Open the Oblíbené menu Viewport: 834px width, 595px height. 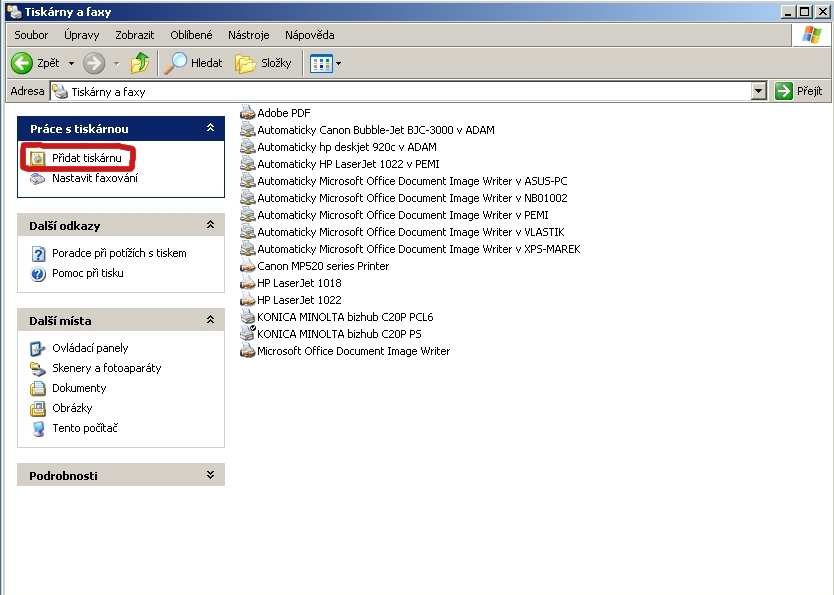pos(191,35)
